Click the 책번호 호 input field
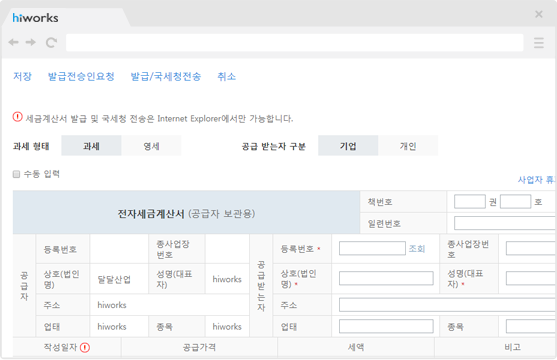557x360 pixels. [515, 202]
